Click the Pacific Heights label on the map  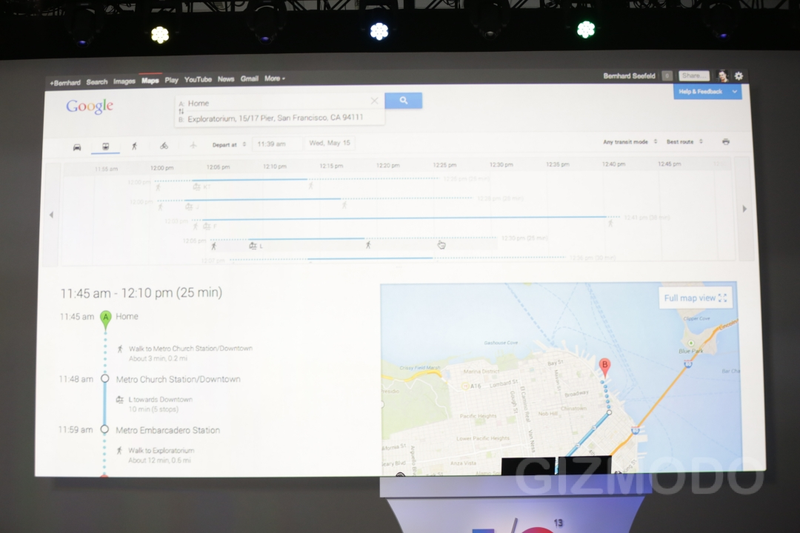point(478,416)
